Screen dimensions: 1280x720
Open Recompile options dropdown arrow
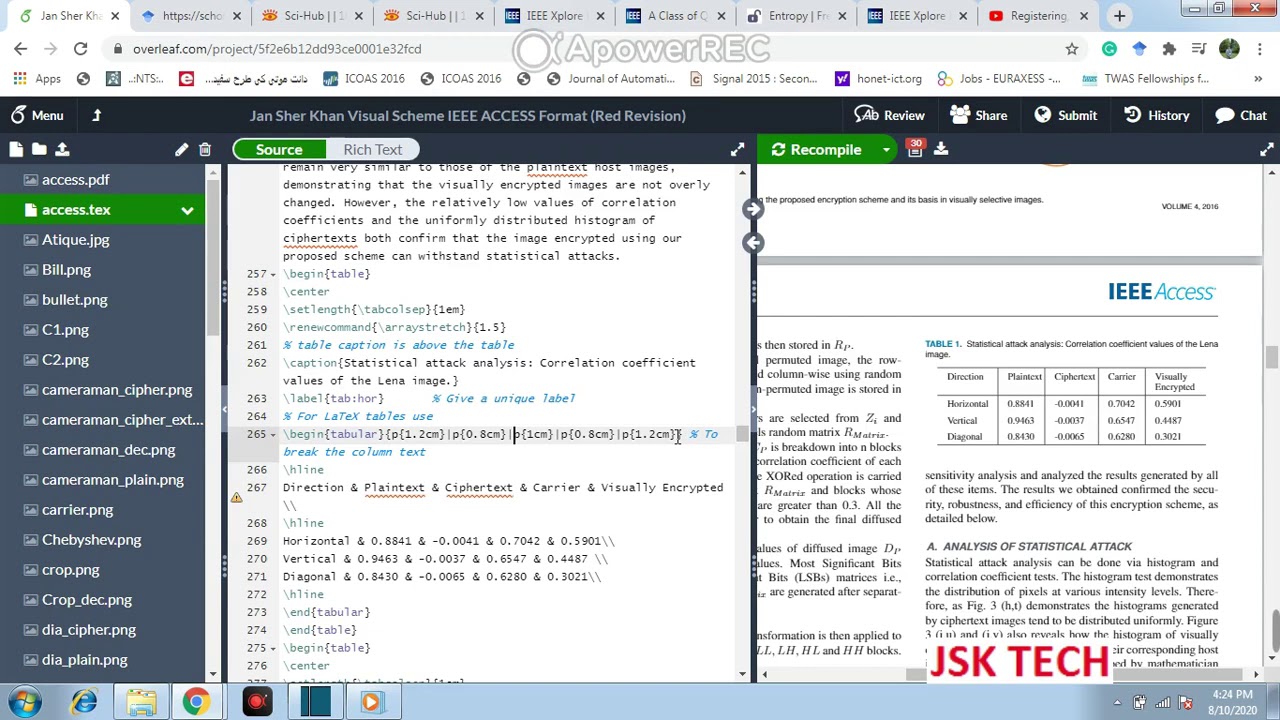click(x=885, y=149)
